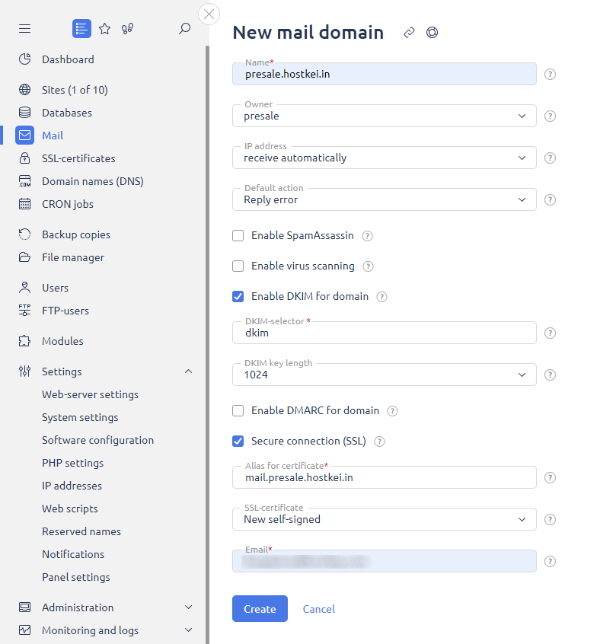
Task: Click the copy link icon beside title
Action: (408, 33)
